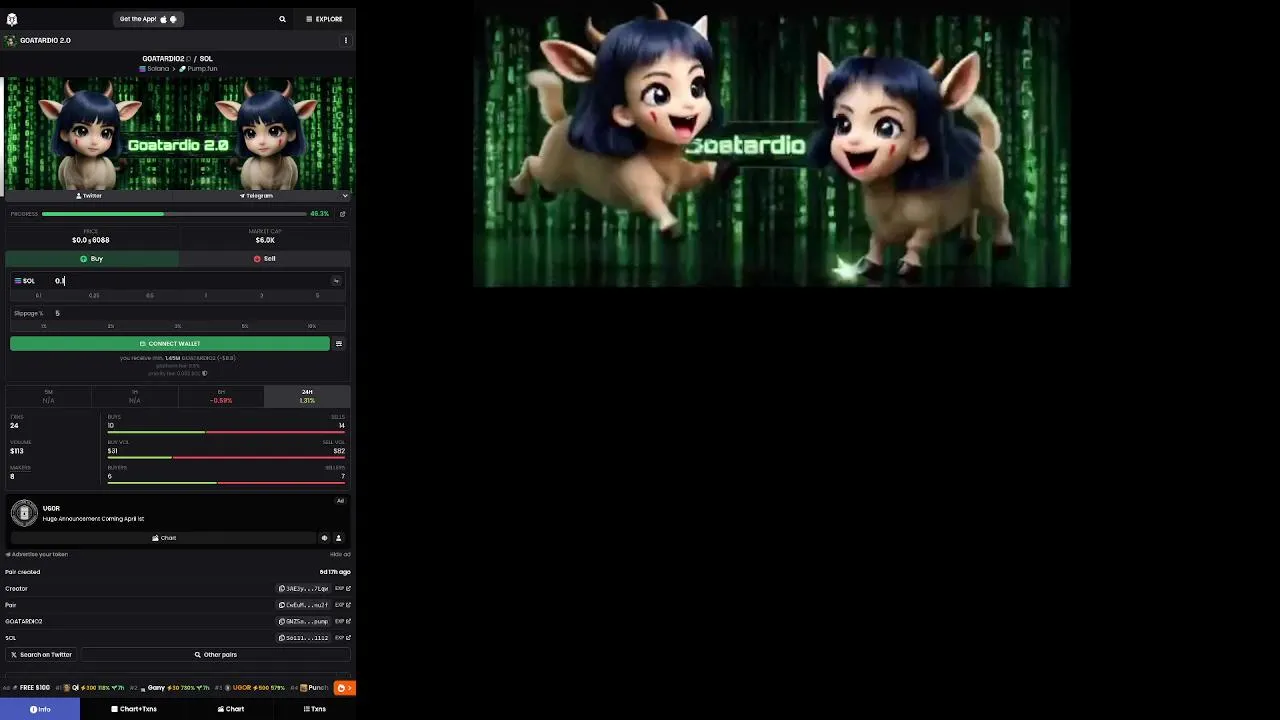Copy the SOL address So111...1112
1280x720 pixels.
304,638
